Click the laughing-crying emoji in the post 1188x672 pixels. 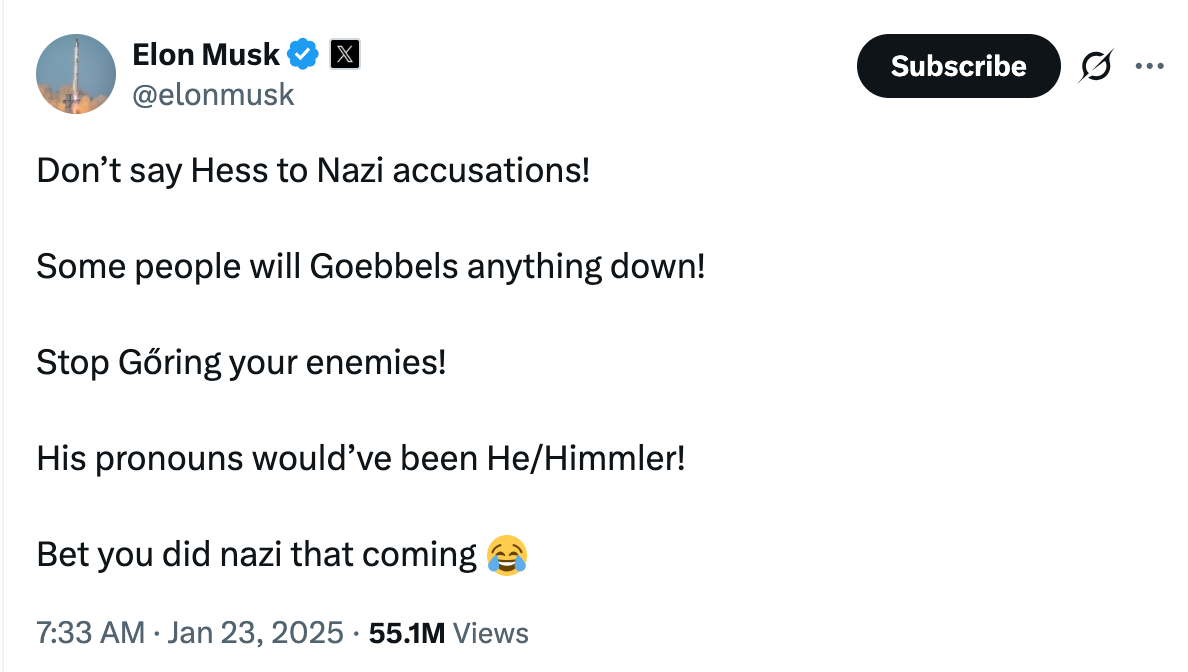point(507,554)
